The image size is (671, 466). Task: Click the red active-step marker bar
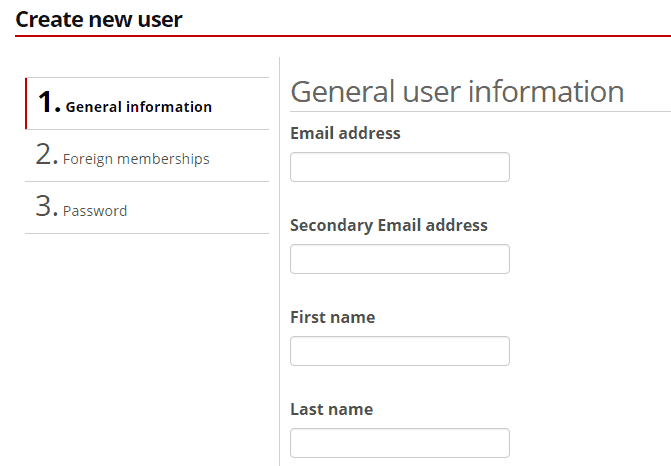(x=26, y=104)
